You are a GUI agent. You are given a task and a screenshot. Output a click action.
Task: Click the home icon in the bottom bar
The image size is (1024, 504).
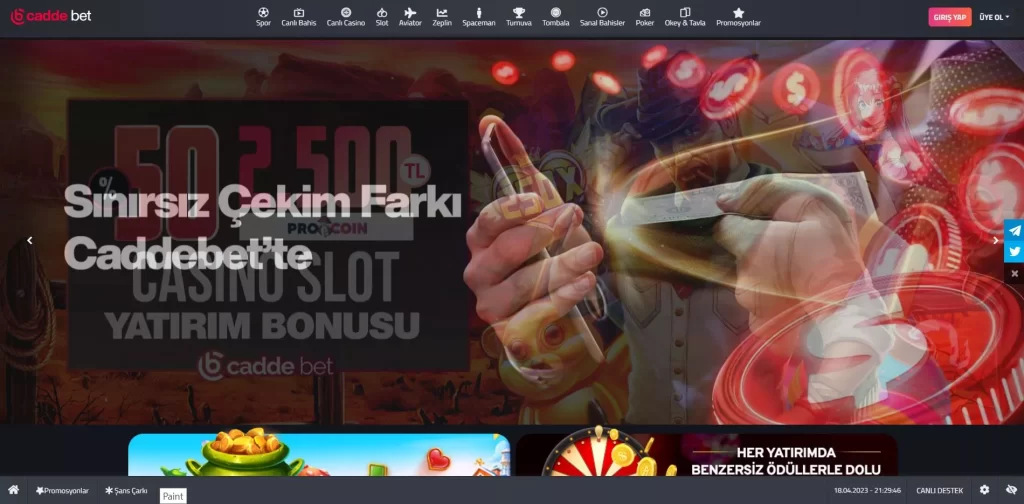click(x=13, y=490)
